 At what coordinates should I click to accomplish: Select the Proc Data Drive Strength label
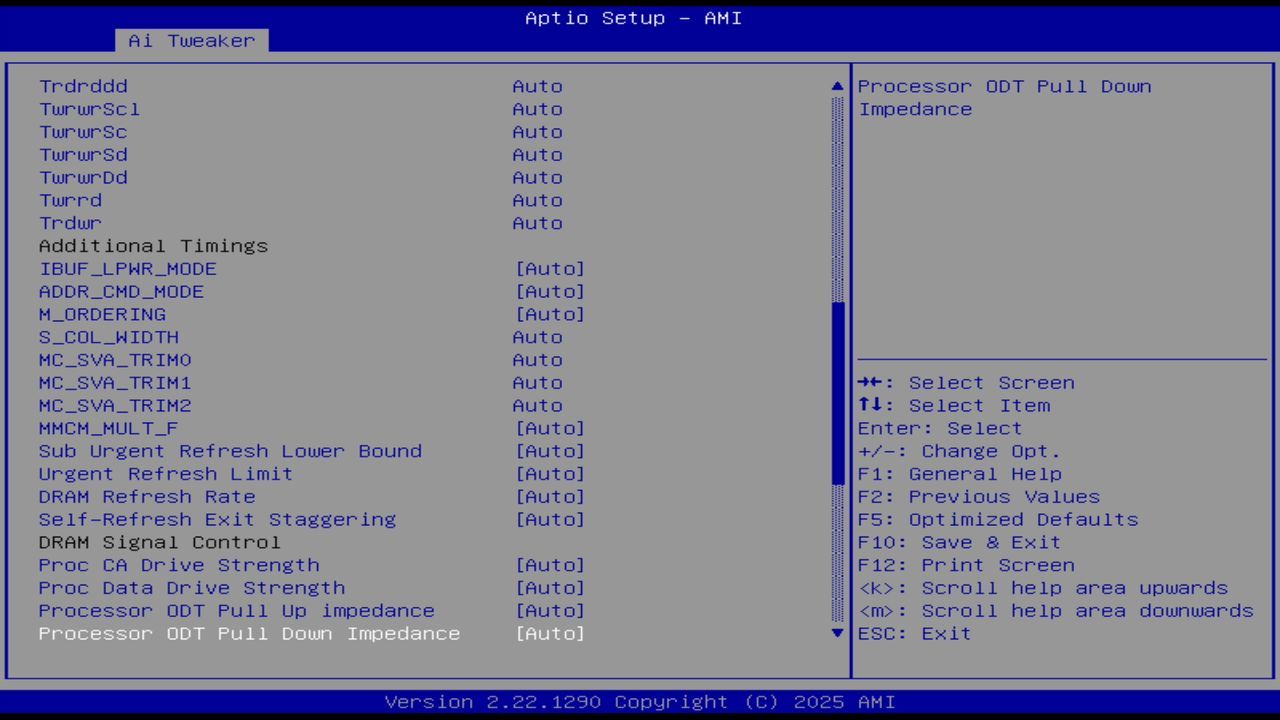point(192,589)
